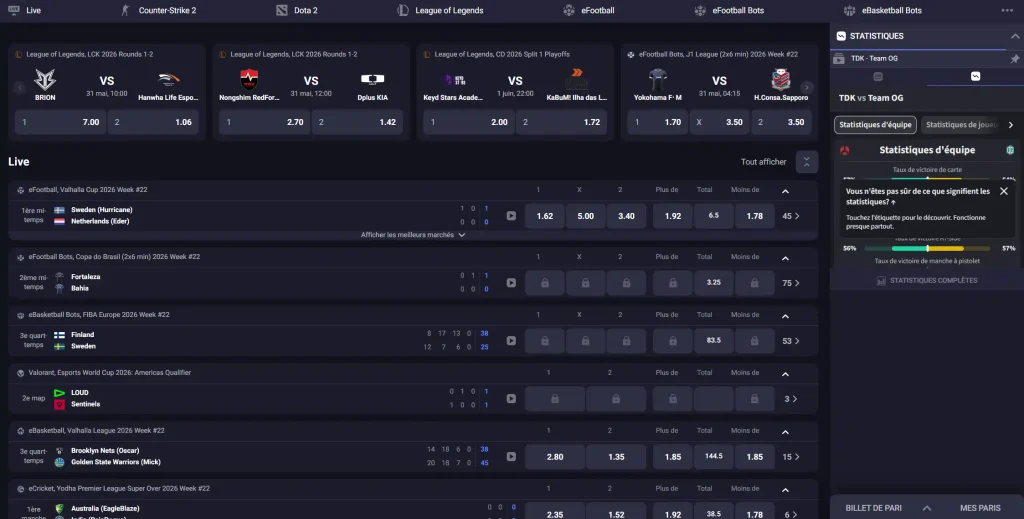Collapse the Copa do Brasil section
Viewport: 1024px width, 519px height.
pyautogui.click(x=786, y=258)
